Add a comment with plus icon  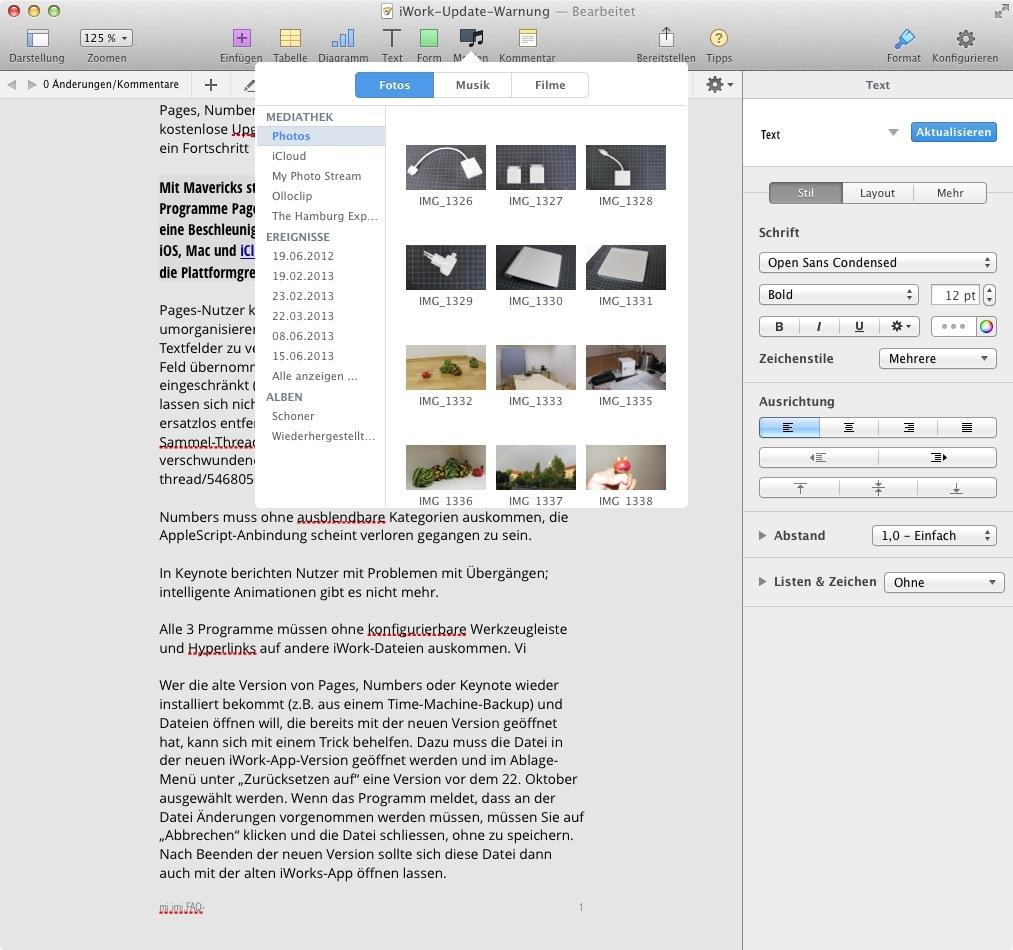pyautogui.click(x=211, y=85)
